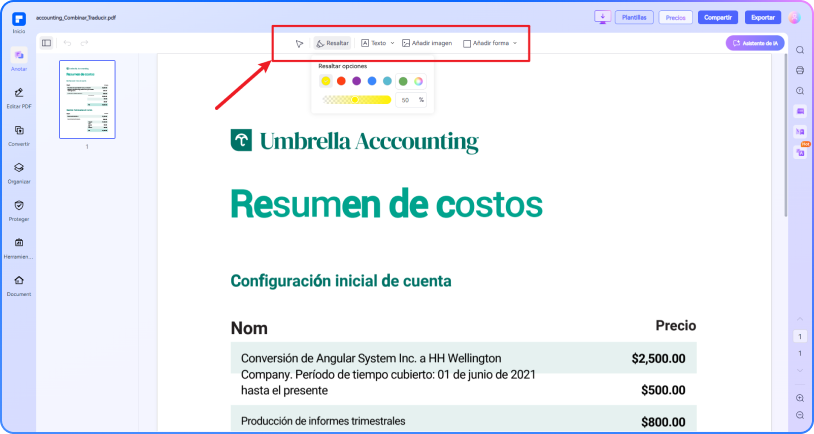
Task: Pick the green highlight color
Action: (x=403, y=81)
